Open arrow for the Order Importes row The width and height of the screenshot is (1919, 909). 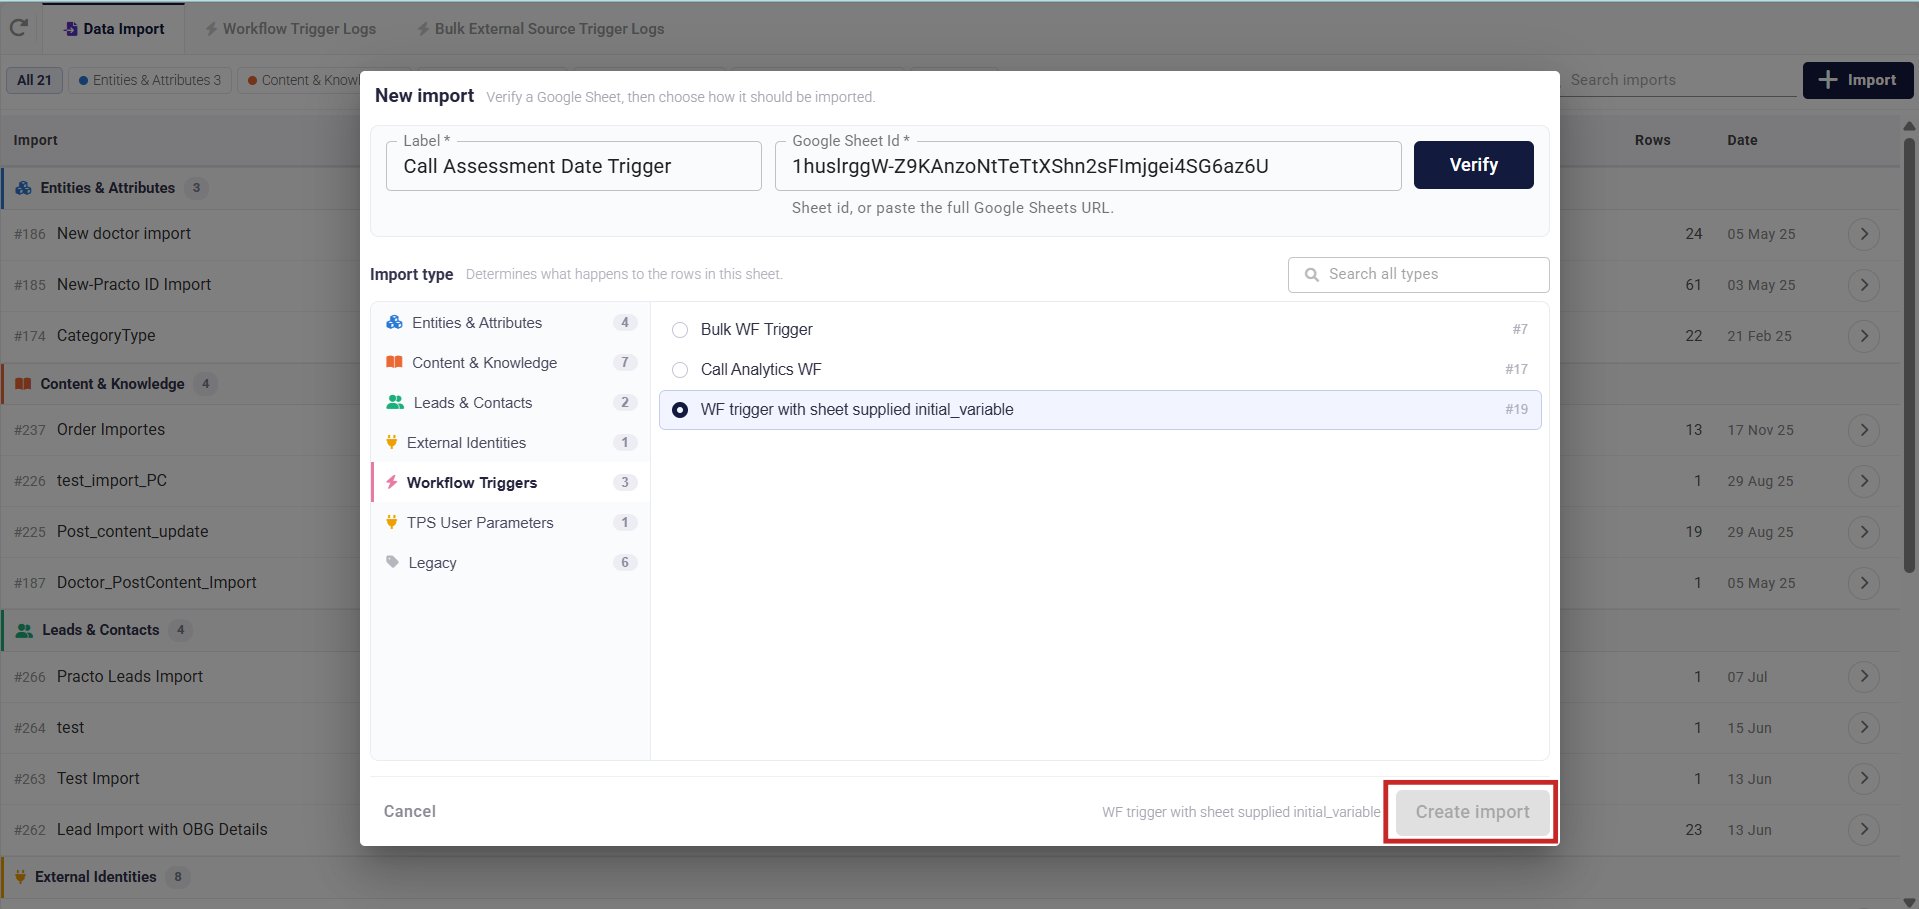[x=1863, y=430]
